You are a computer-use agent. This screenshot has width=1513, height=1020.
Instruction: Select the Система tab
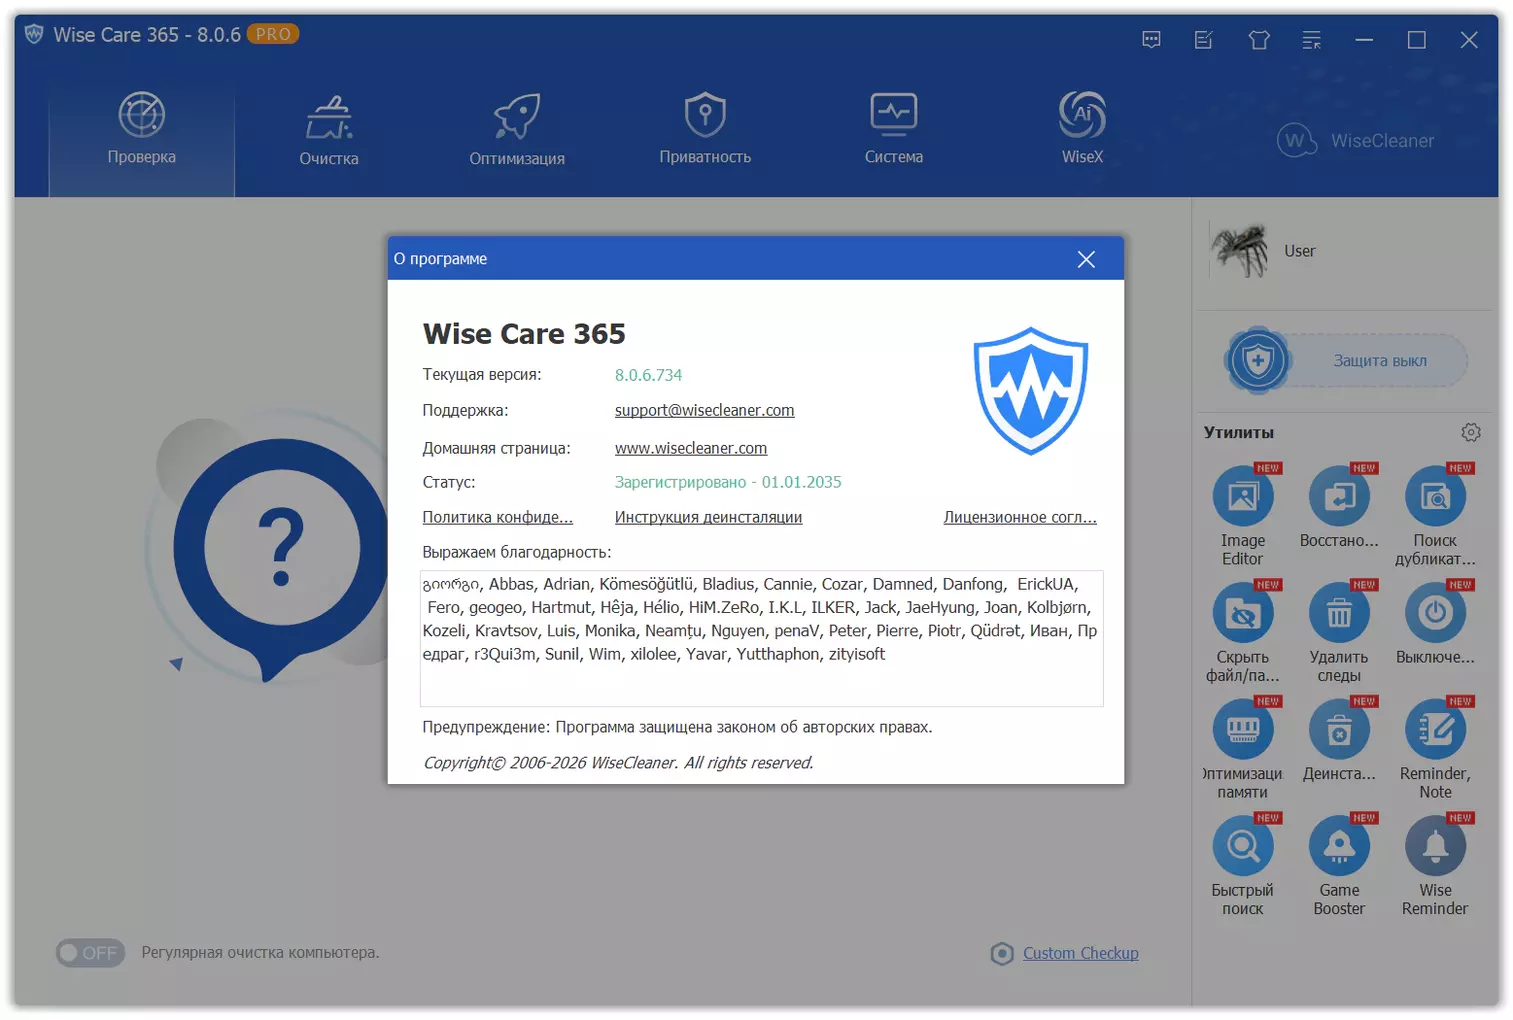(894, 129)
